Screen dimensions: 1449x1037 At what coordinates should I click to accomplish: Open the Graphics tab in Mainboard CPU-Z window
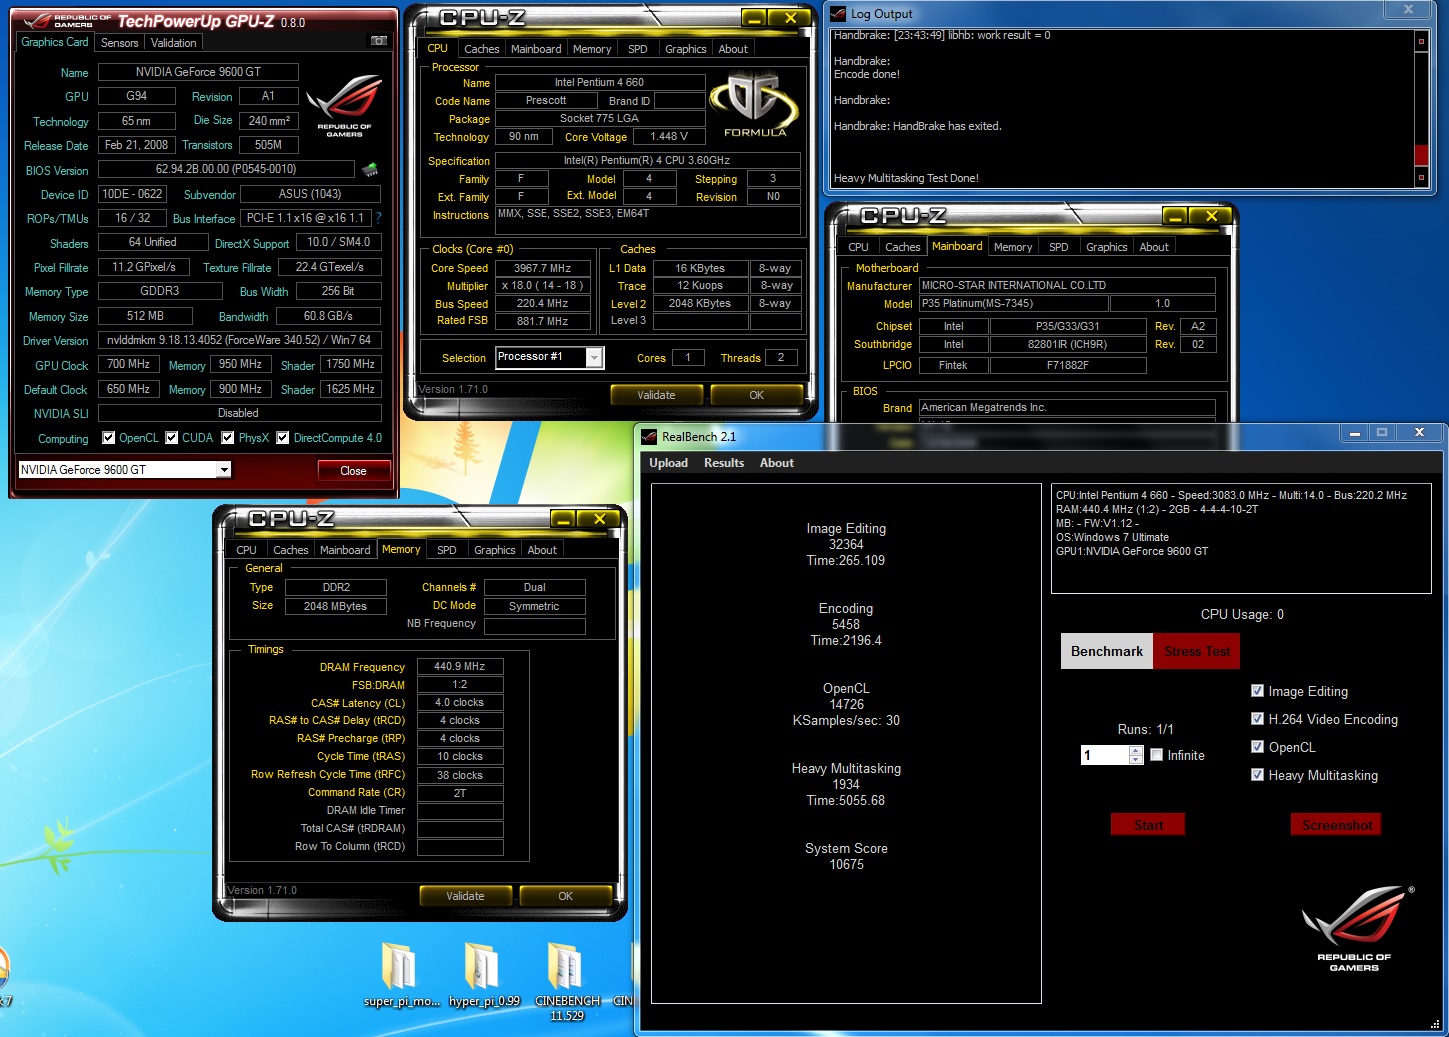coord(1106,246)
